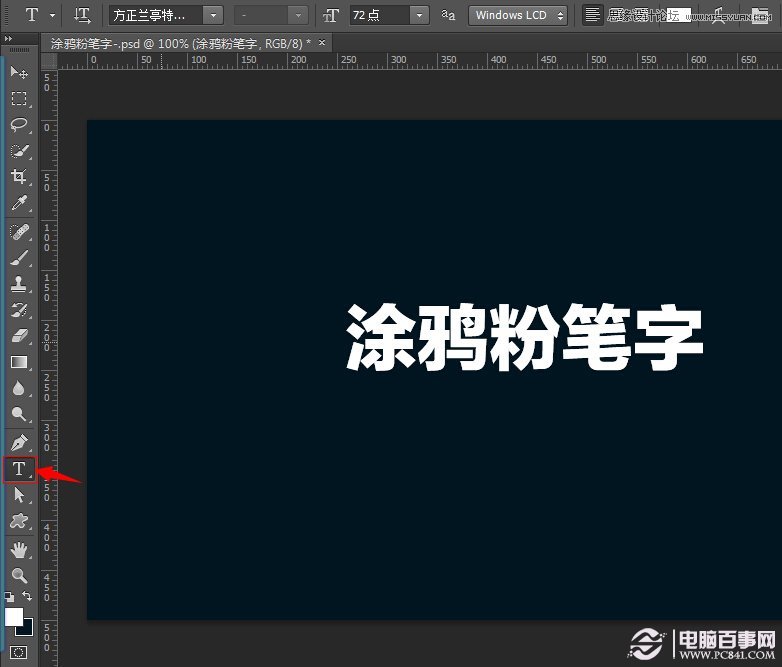Viewport: 782px width, 667px height.
Task: Pick the Pen tool
Action: point(19,442)
